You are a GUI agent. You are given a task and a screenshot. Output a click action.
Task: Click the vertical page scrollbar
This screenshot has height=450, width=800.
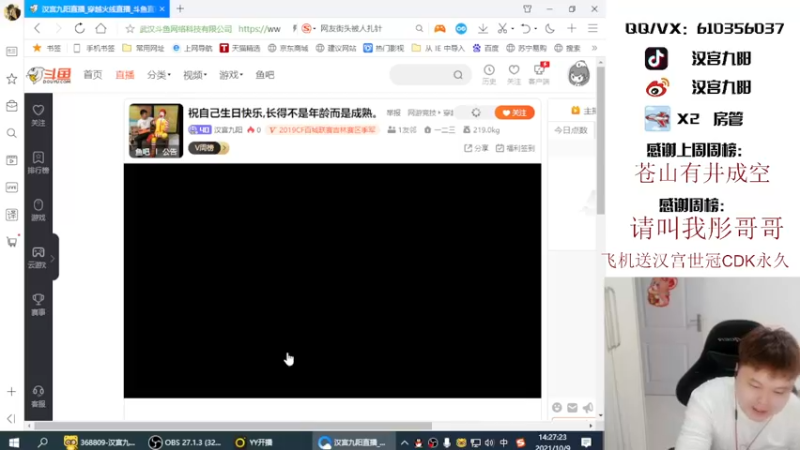(601, 140)
